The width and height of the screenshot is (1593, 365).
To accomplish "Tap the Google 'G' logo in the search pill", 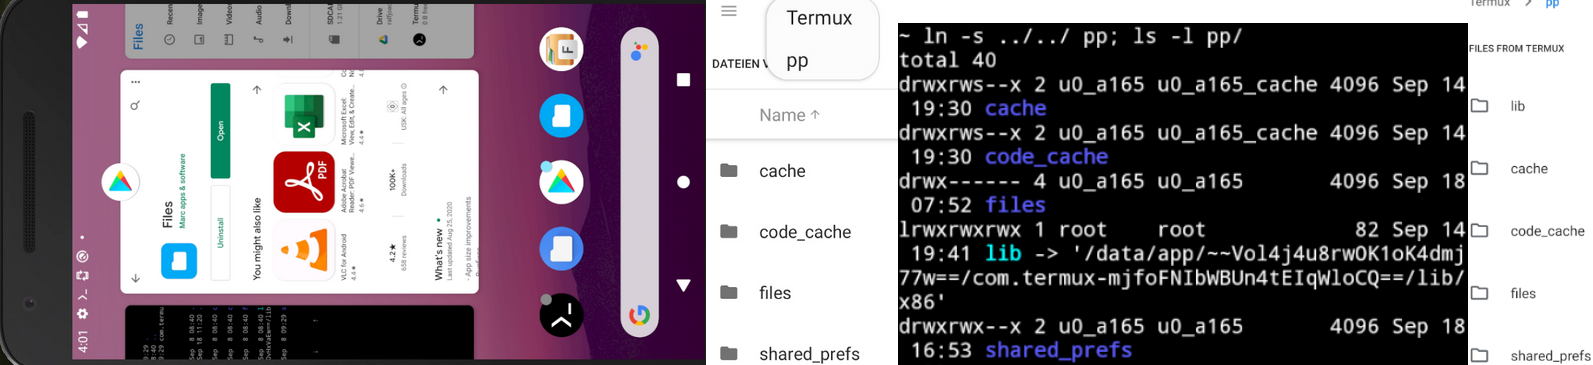I will [639, 316].
